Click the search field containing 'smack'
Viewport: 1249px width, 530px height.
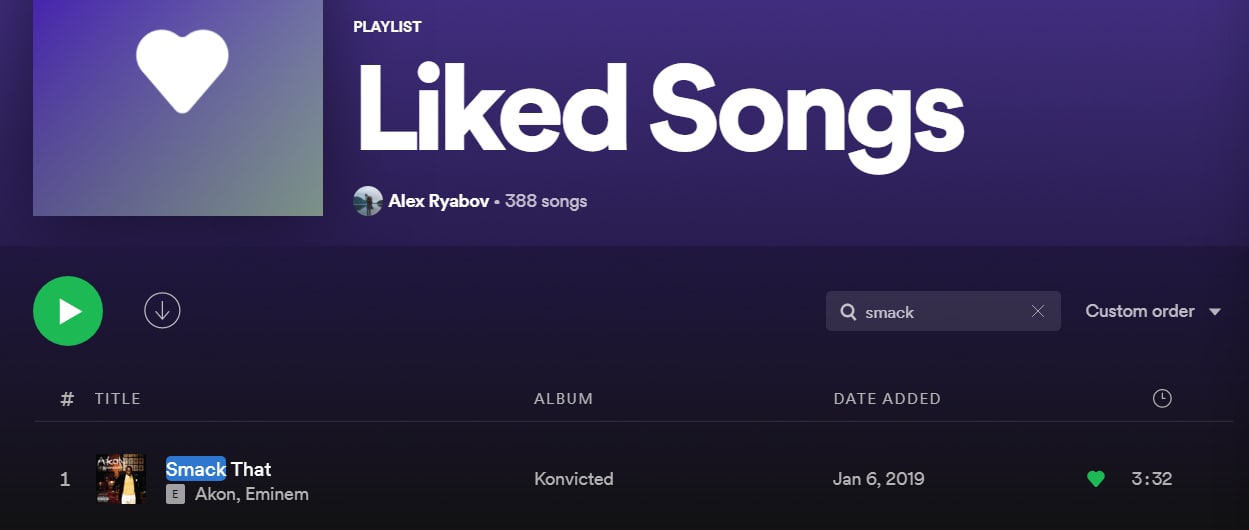[x=940, y=312]
